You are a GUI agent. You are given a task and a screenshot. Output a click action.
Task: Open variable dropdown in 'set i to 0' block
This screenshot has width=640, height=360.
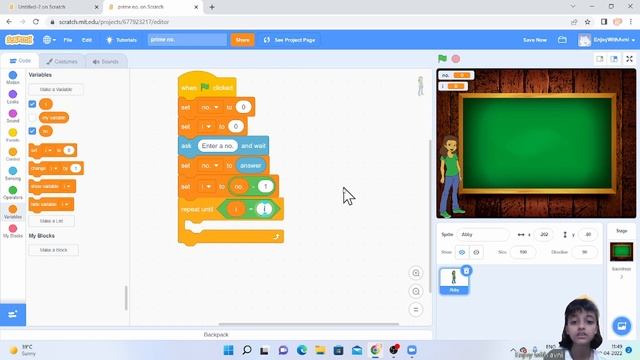(206, 127)
